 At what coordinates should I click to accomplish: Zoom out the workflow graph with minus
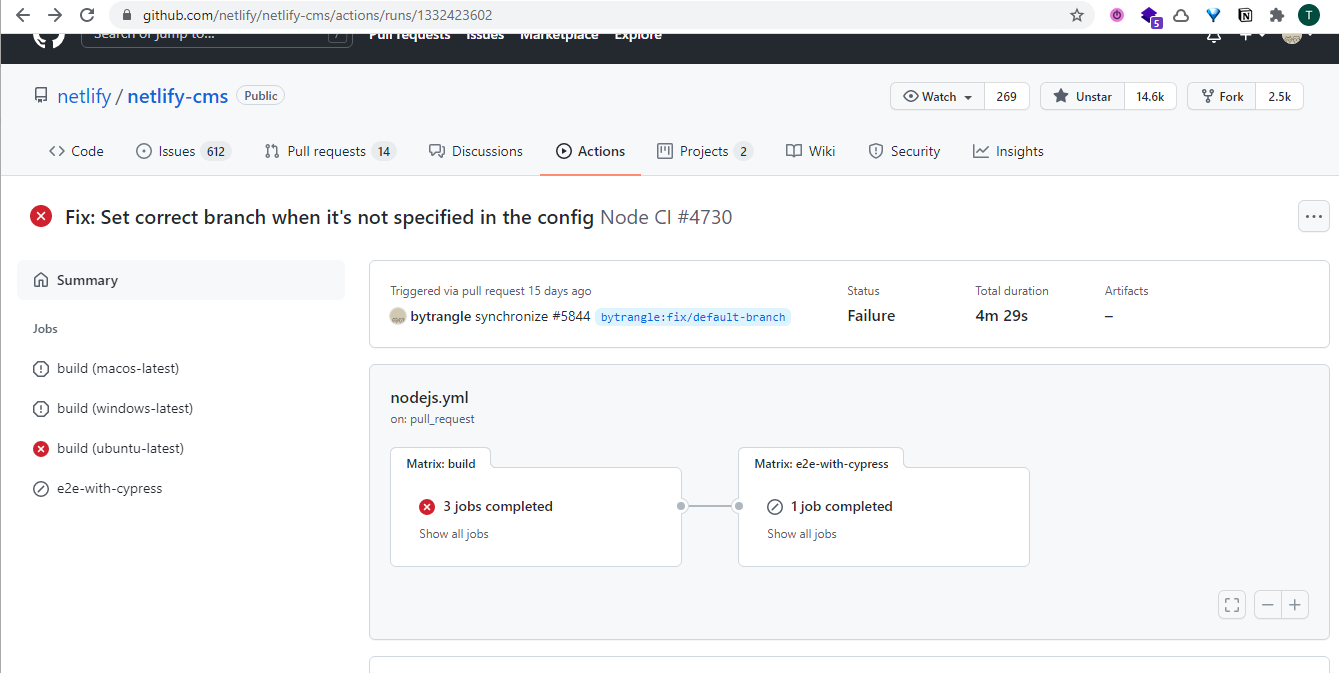point(1268,604)
